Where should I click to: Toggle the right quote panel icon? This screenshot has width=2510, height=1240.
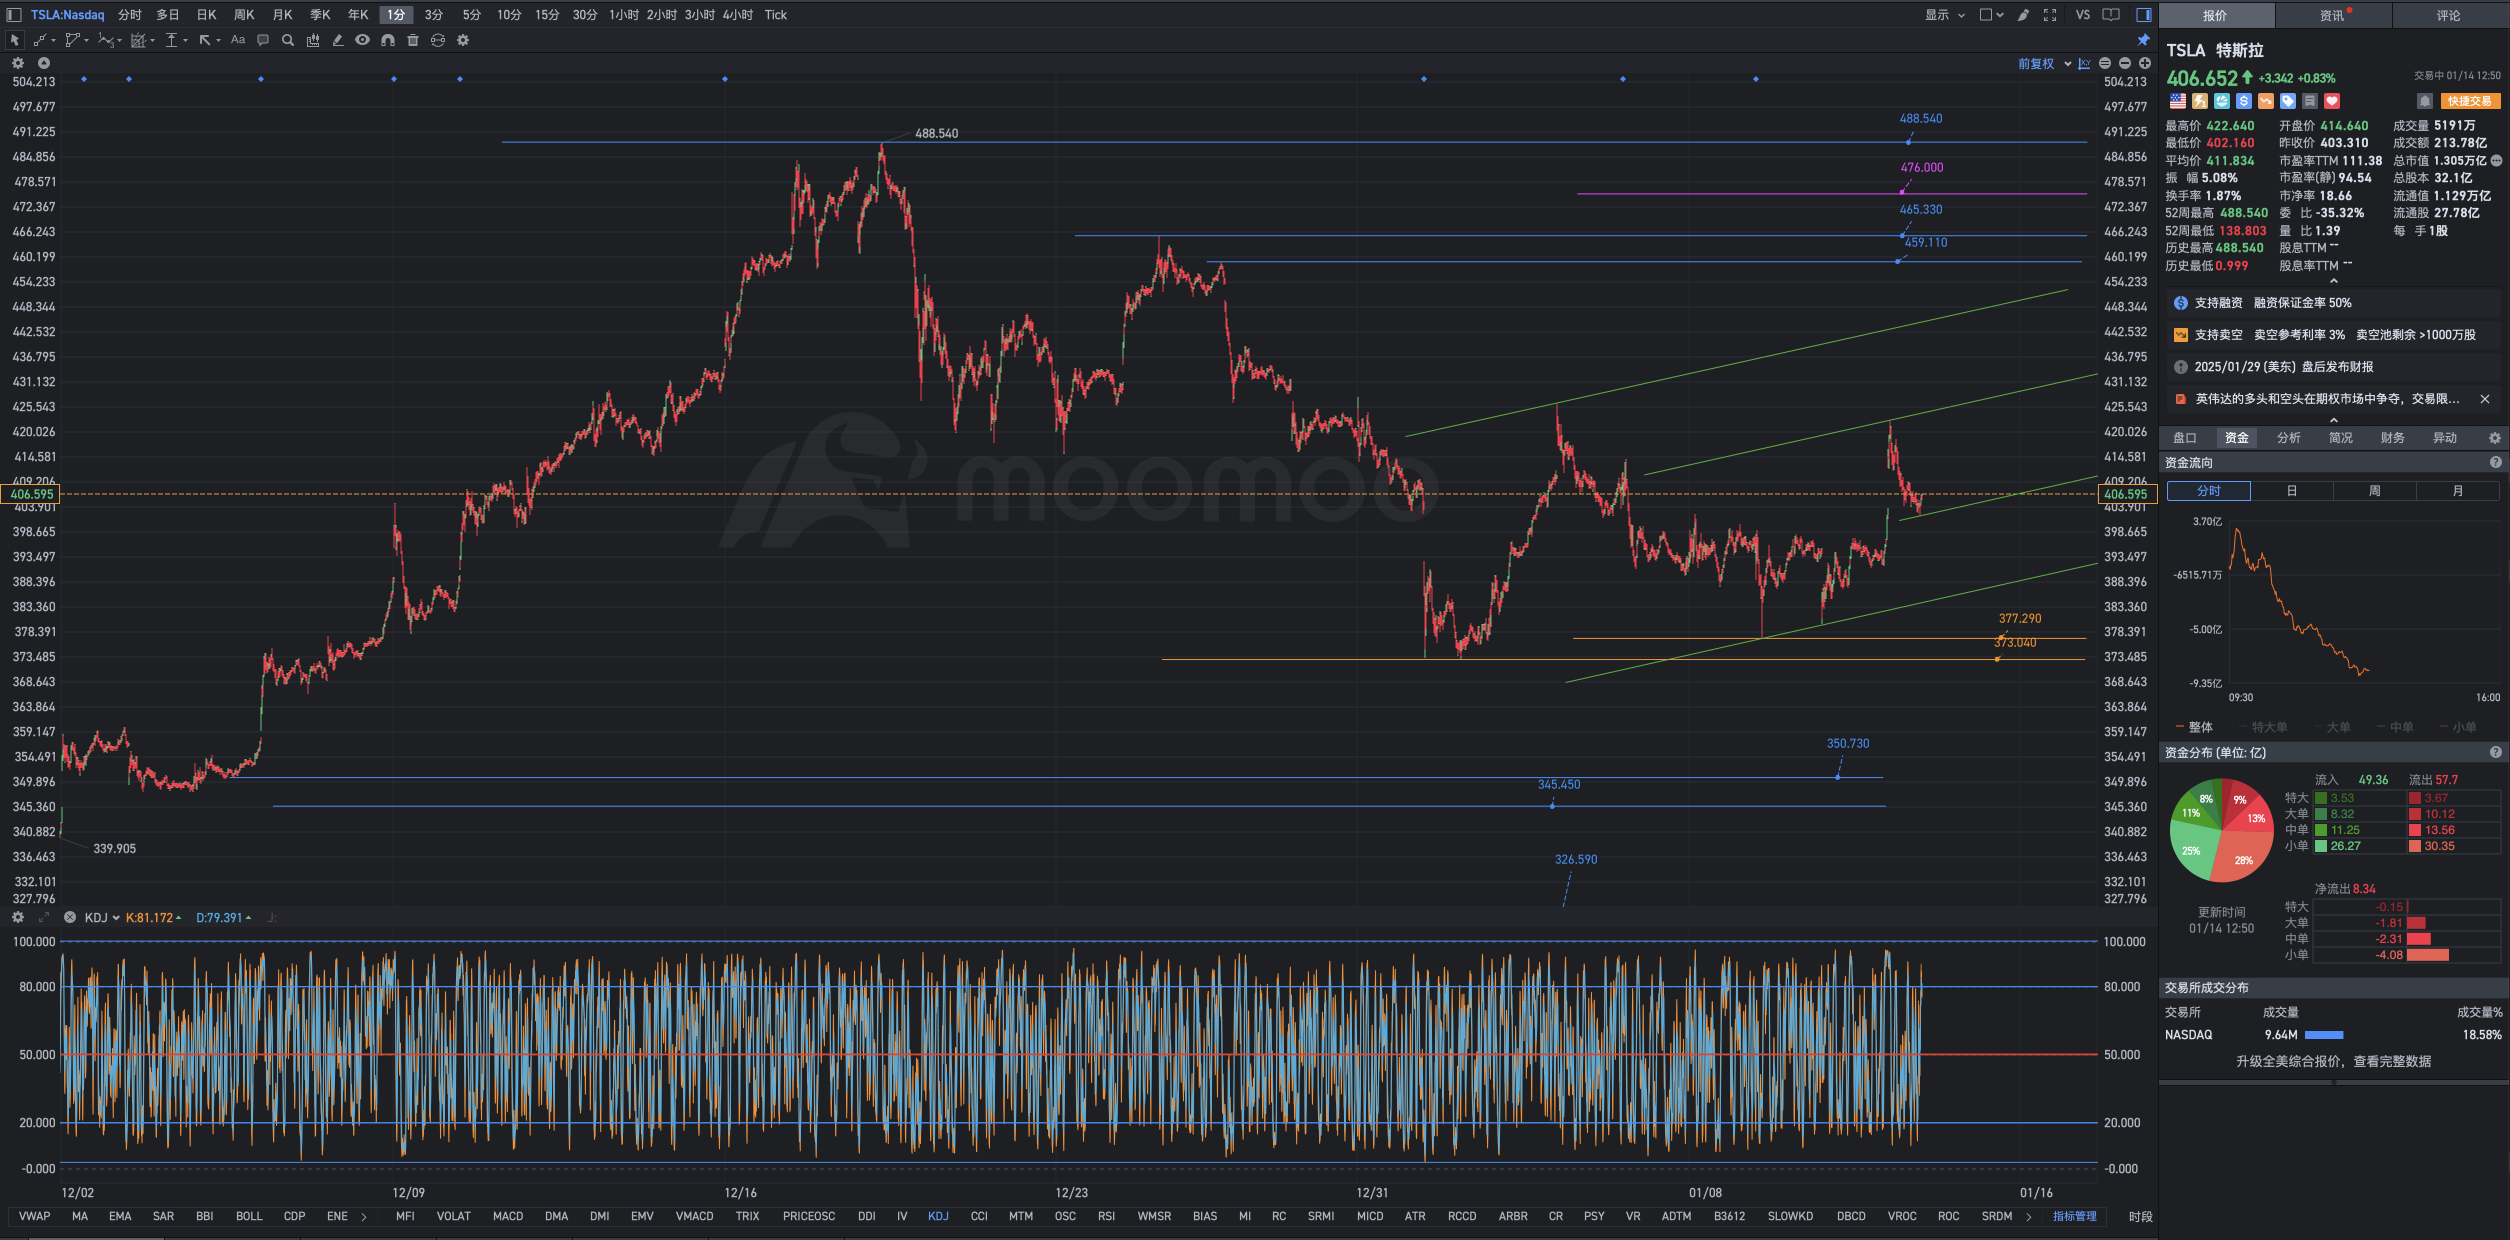tap(2143, 15)
